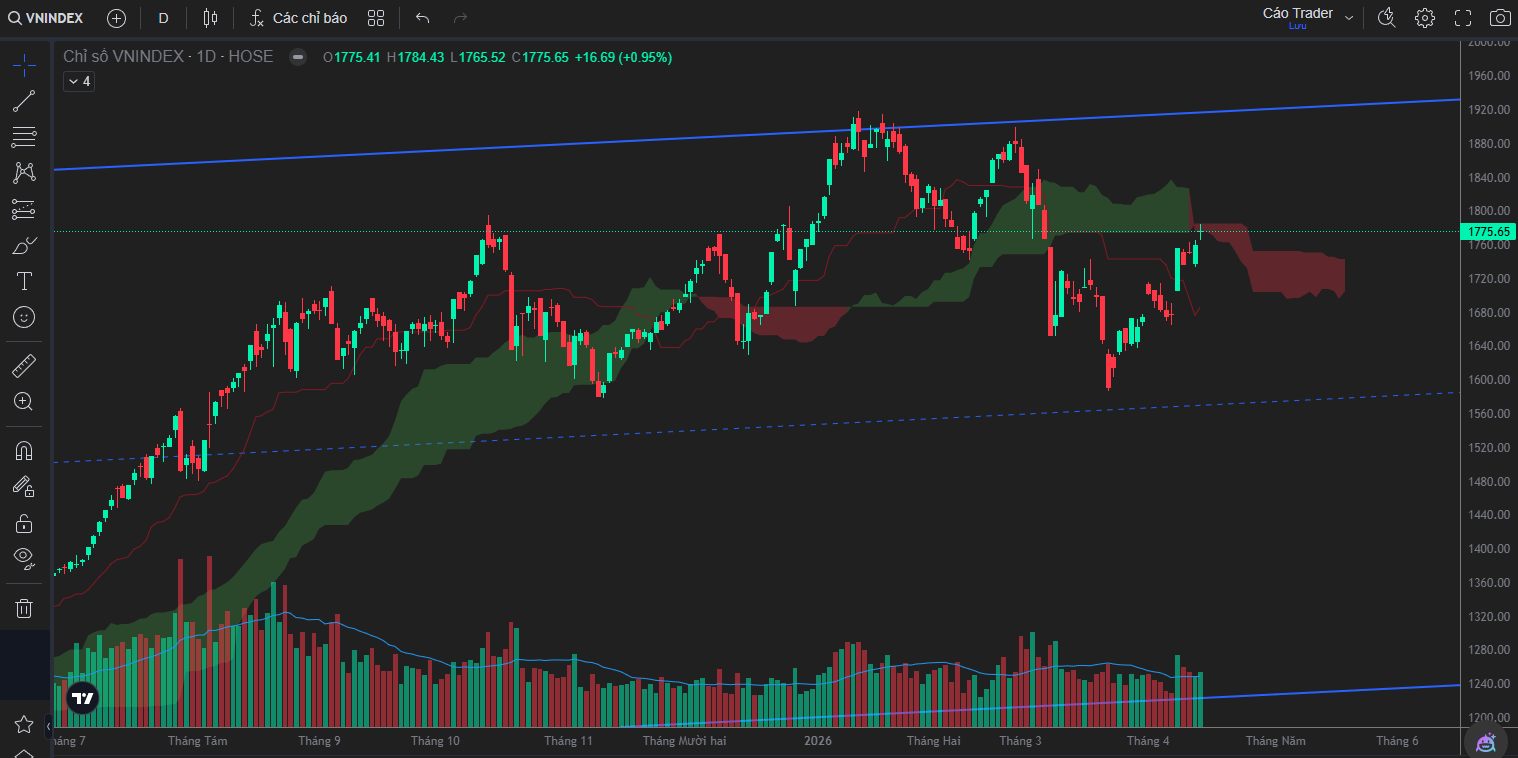Click the Tháng Tám time axis label
Image resolution: width=1518 pixels, height=758 pixels.
pyautogui.click(x=198, y=741)
